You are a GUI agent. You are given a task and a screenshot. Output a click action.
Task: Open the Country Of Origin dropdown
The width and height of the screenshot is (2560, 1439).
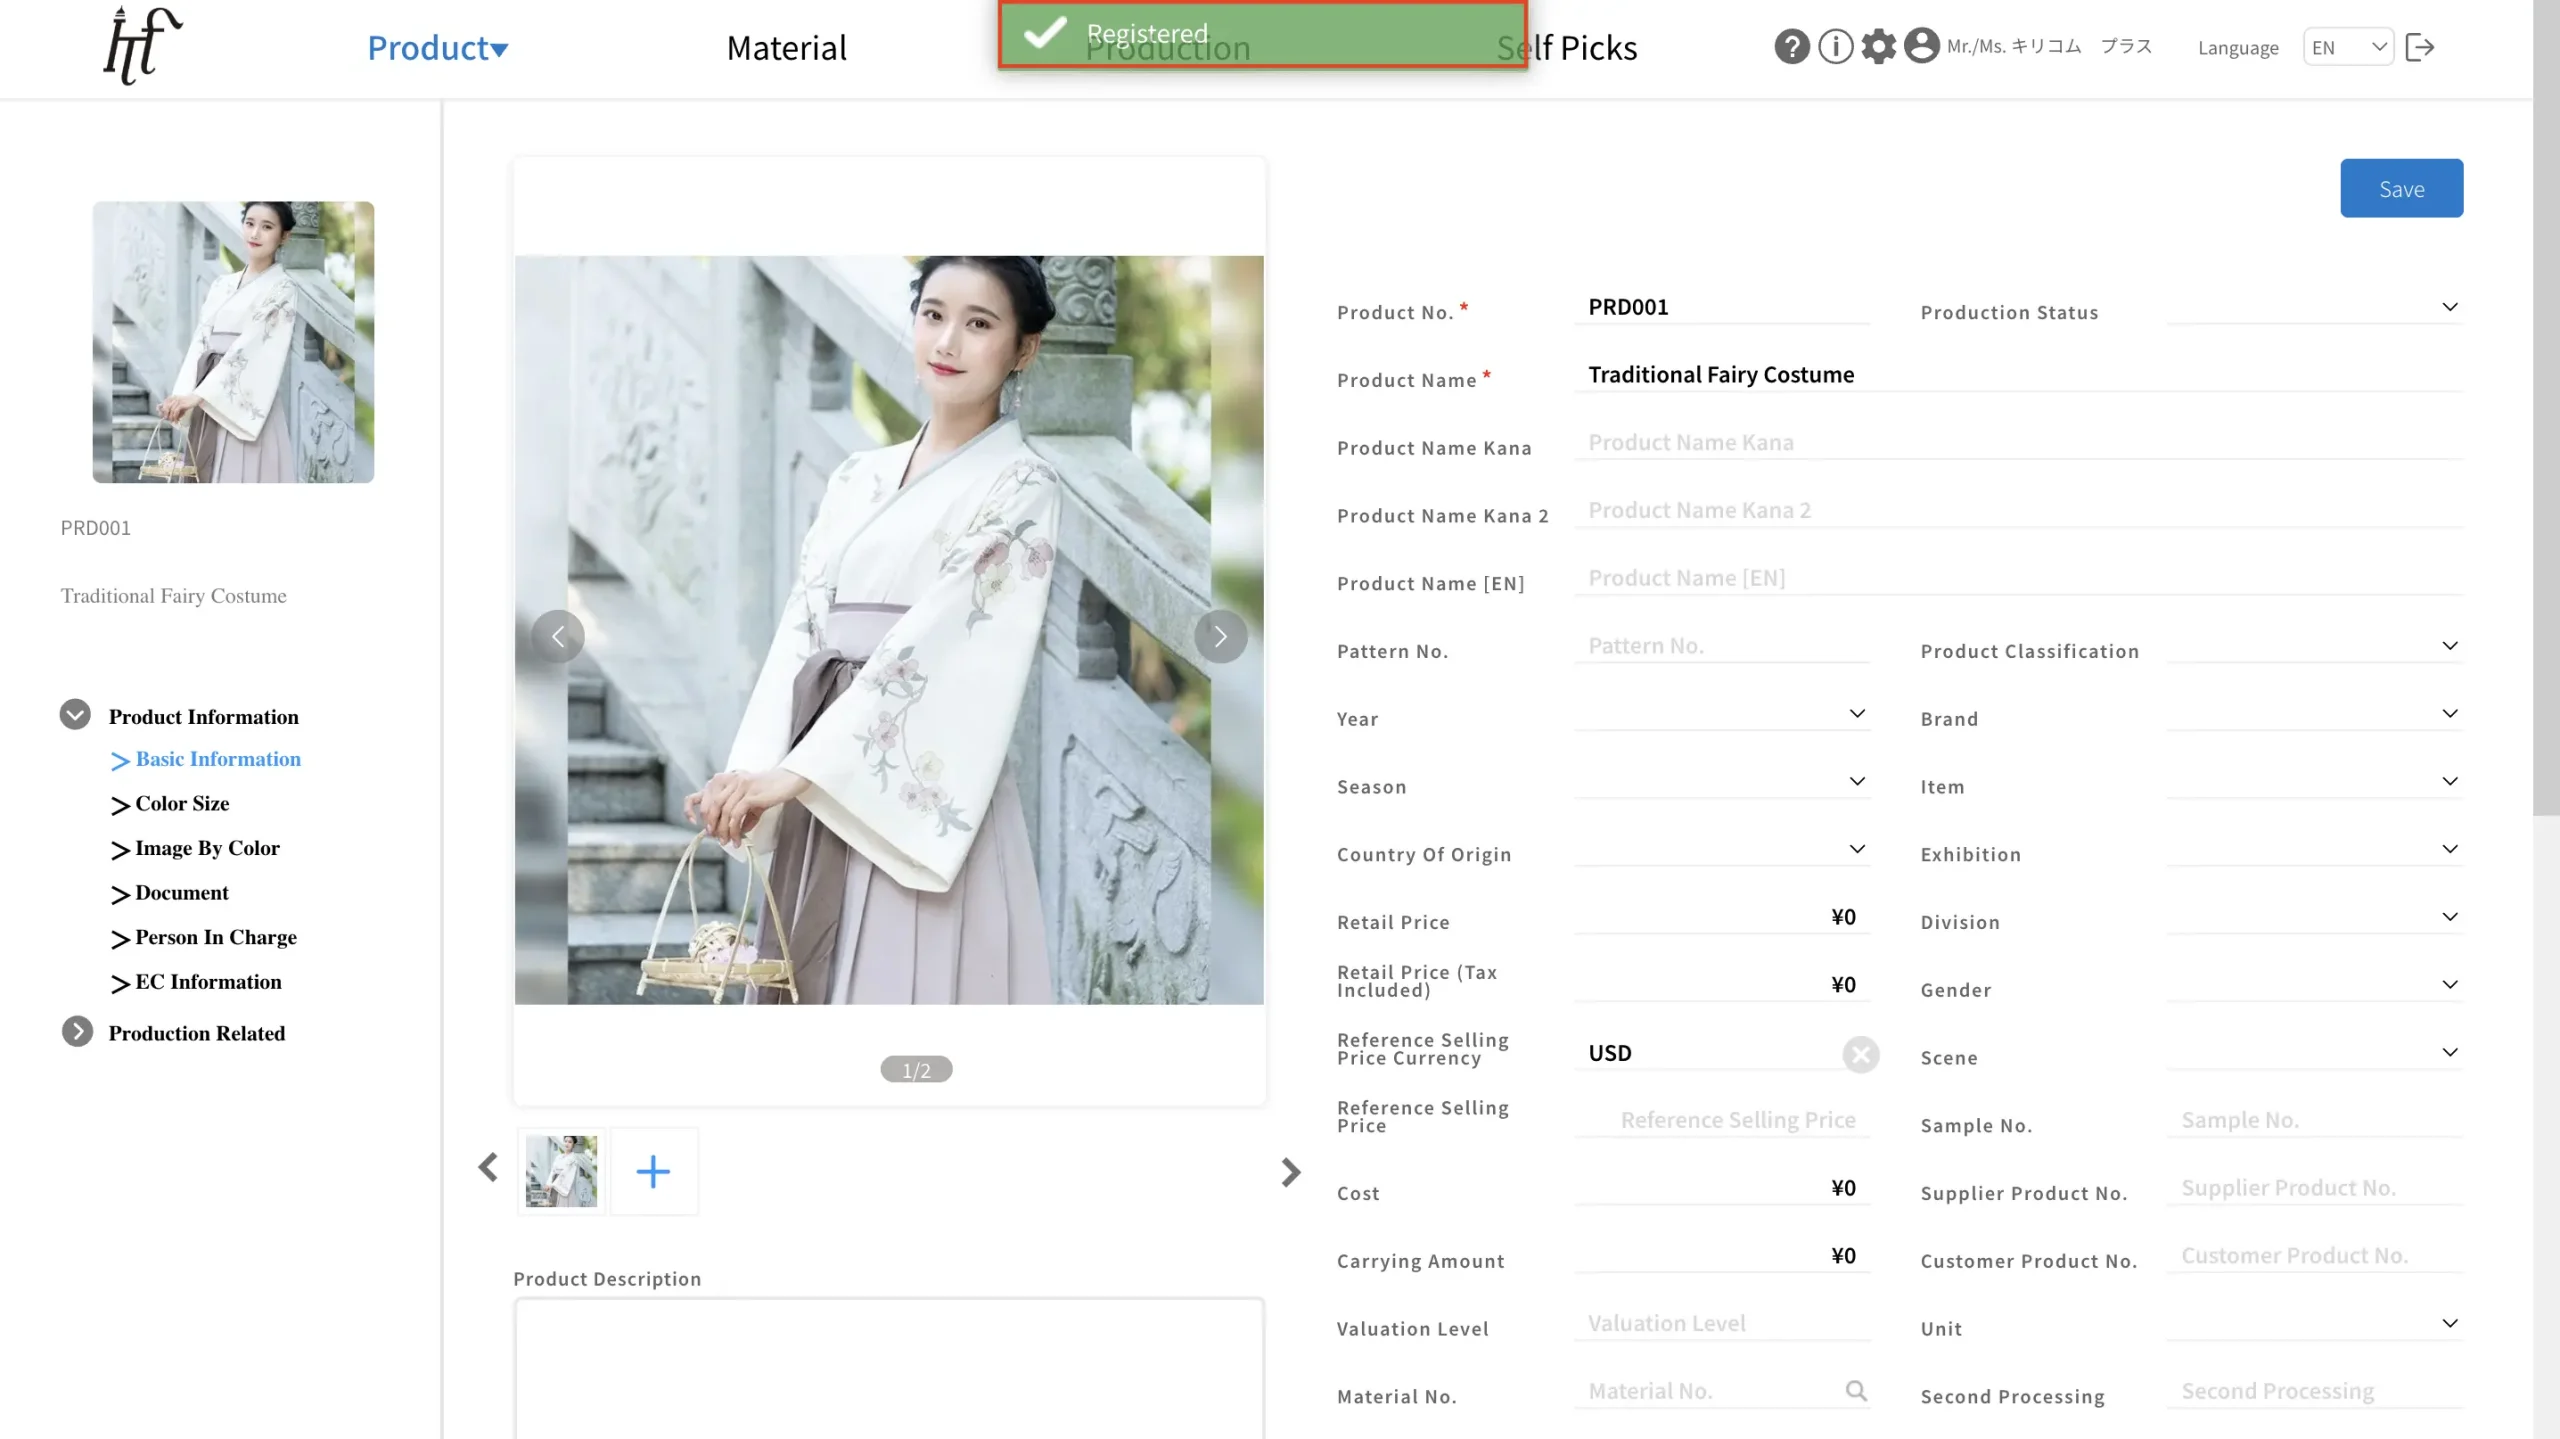point(1721,849)
